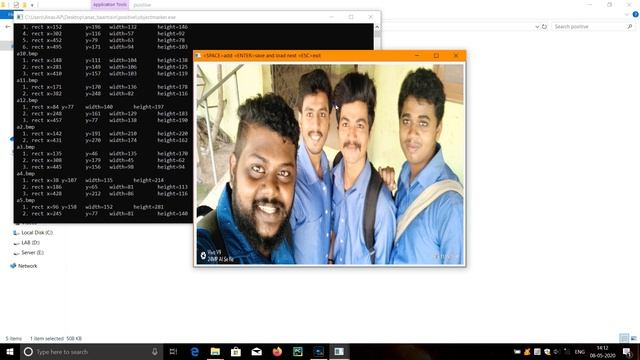Click the console window scroll up arrow

(x=377, y=27)
